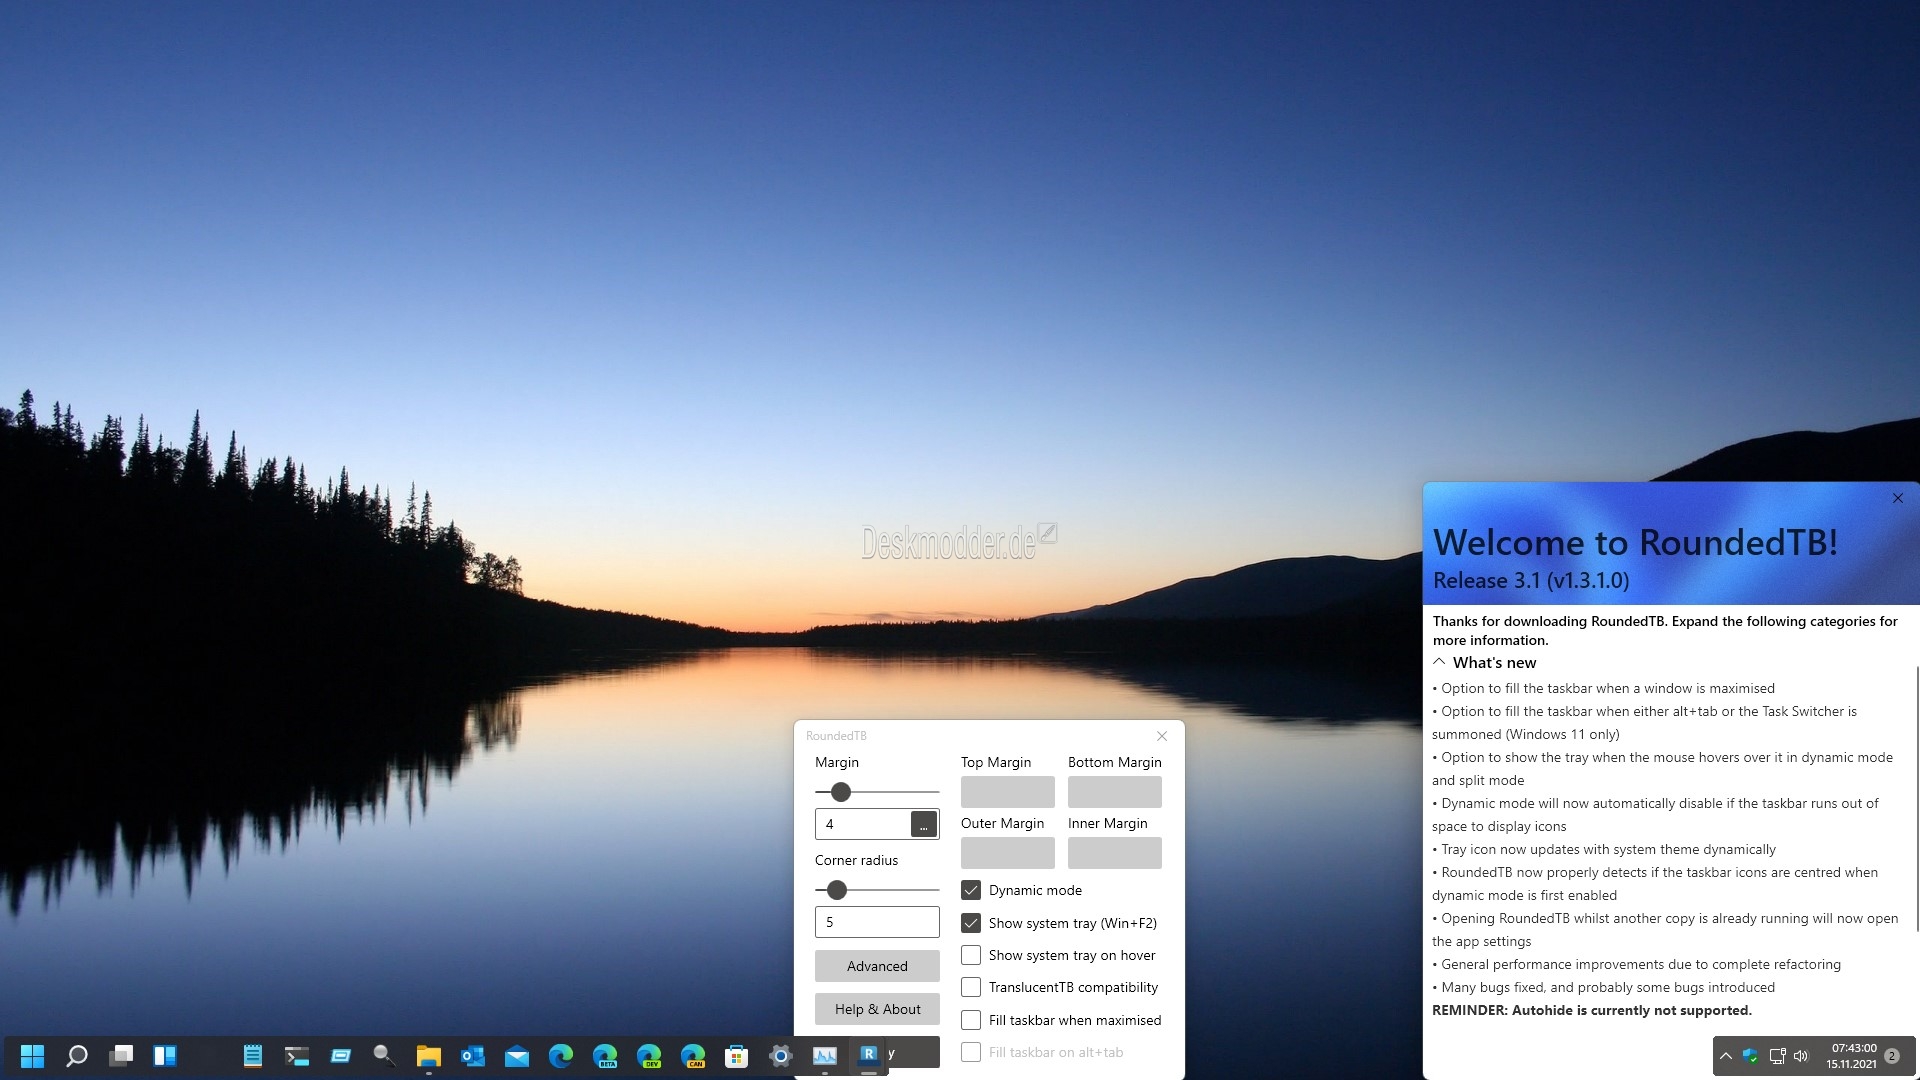Click 'Welcome to RoundedTB!' heading
Viewport: 1920px width, 1080px height.
[x=1636, y=543]
